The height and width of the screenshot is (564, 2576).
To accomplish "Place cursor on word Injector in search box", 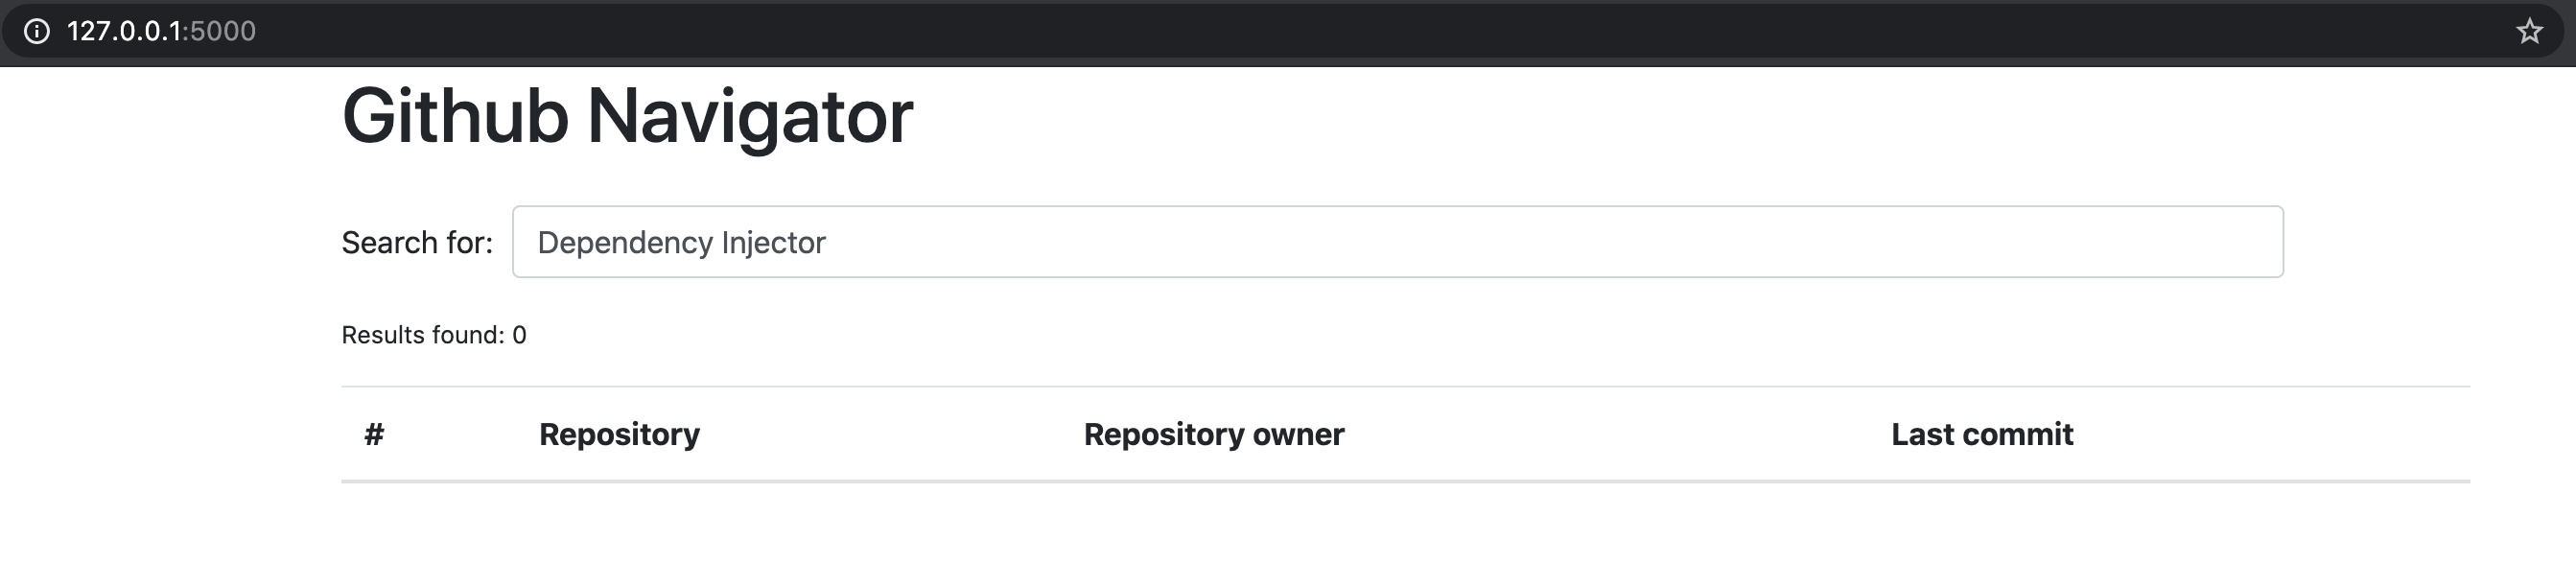I will click(x=773, y=243).
